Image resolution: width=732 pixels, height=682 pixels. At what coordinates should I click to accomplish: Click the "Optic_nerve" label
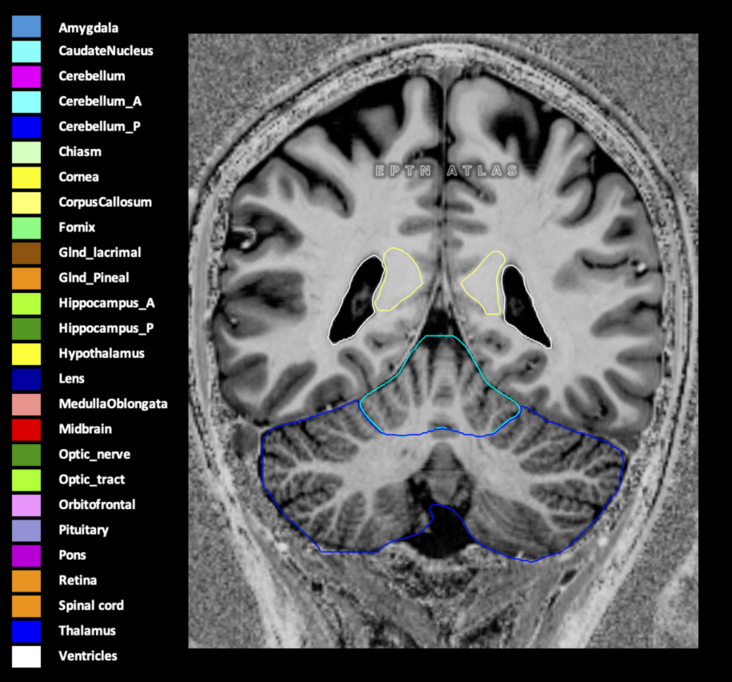coord(94,455)
